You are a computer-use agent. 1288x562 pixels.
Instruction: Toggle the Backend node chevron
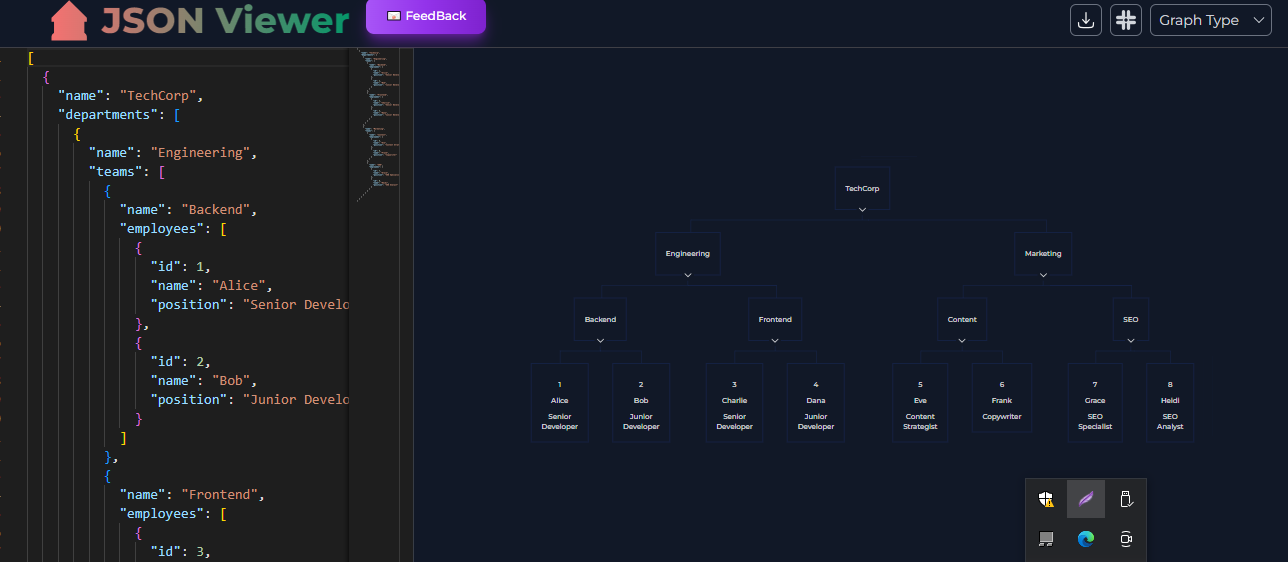tap(601, 341)
